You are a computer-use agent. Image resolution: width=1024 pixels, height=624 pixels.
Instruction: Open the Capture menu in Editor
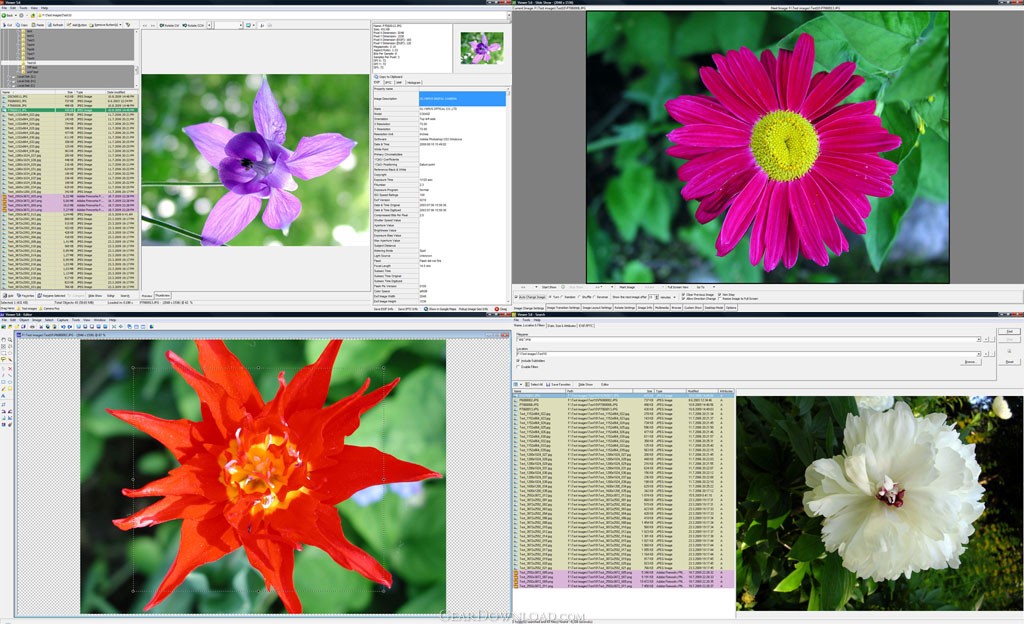click(63, 320)
